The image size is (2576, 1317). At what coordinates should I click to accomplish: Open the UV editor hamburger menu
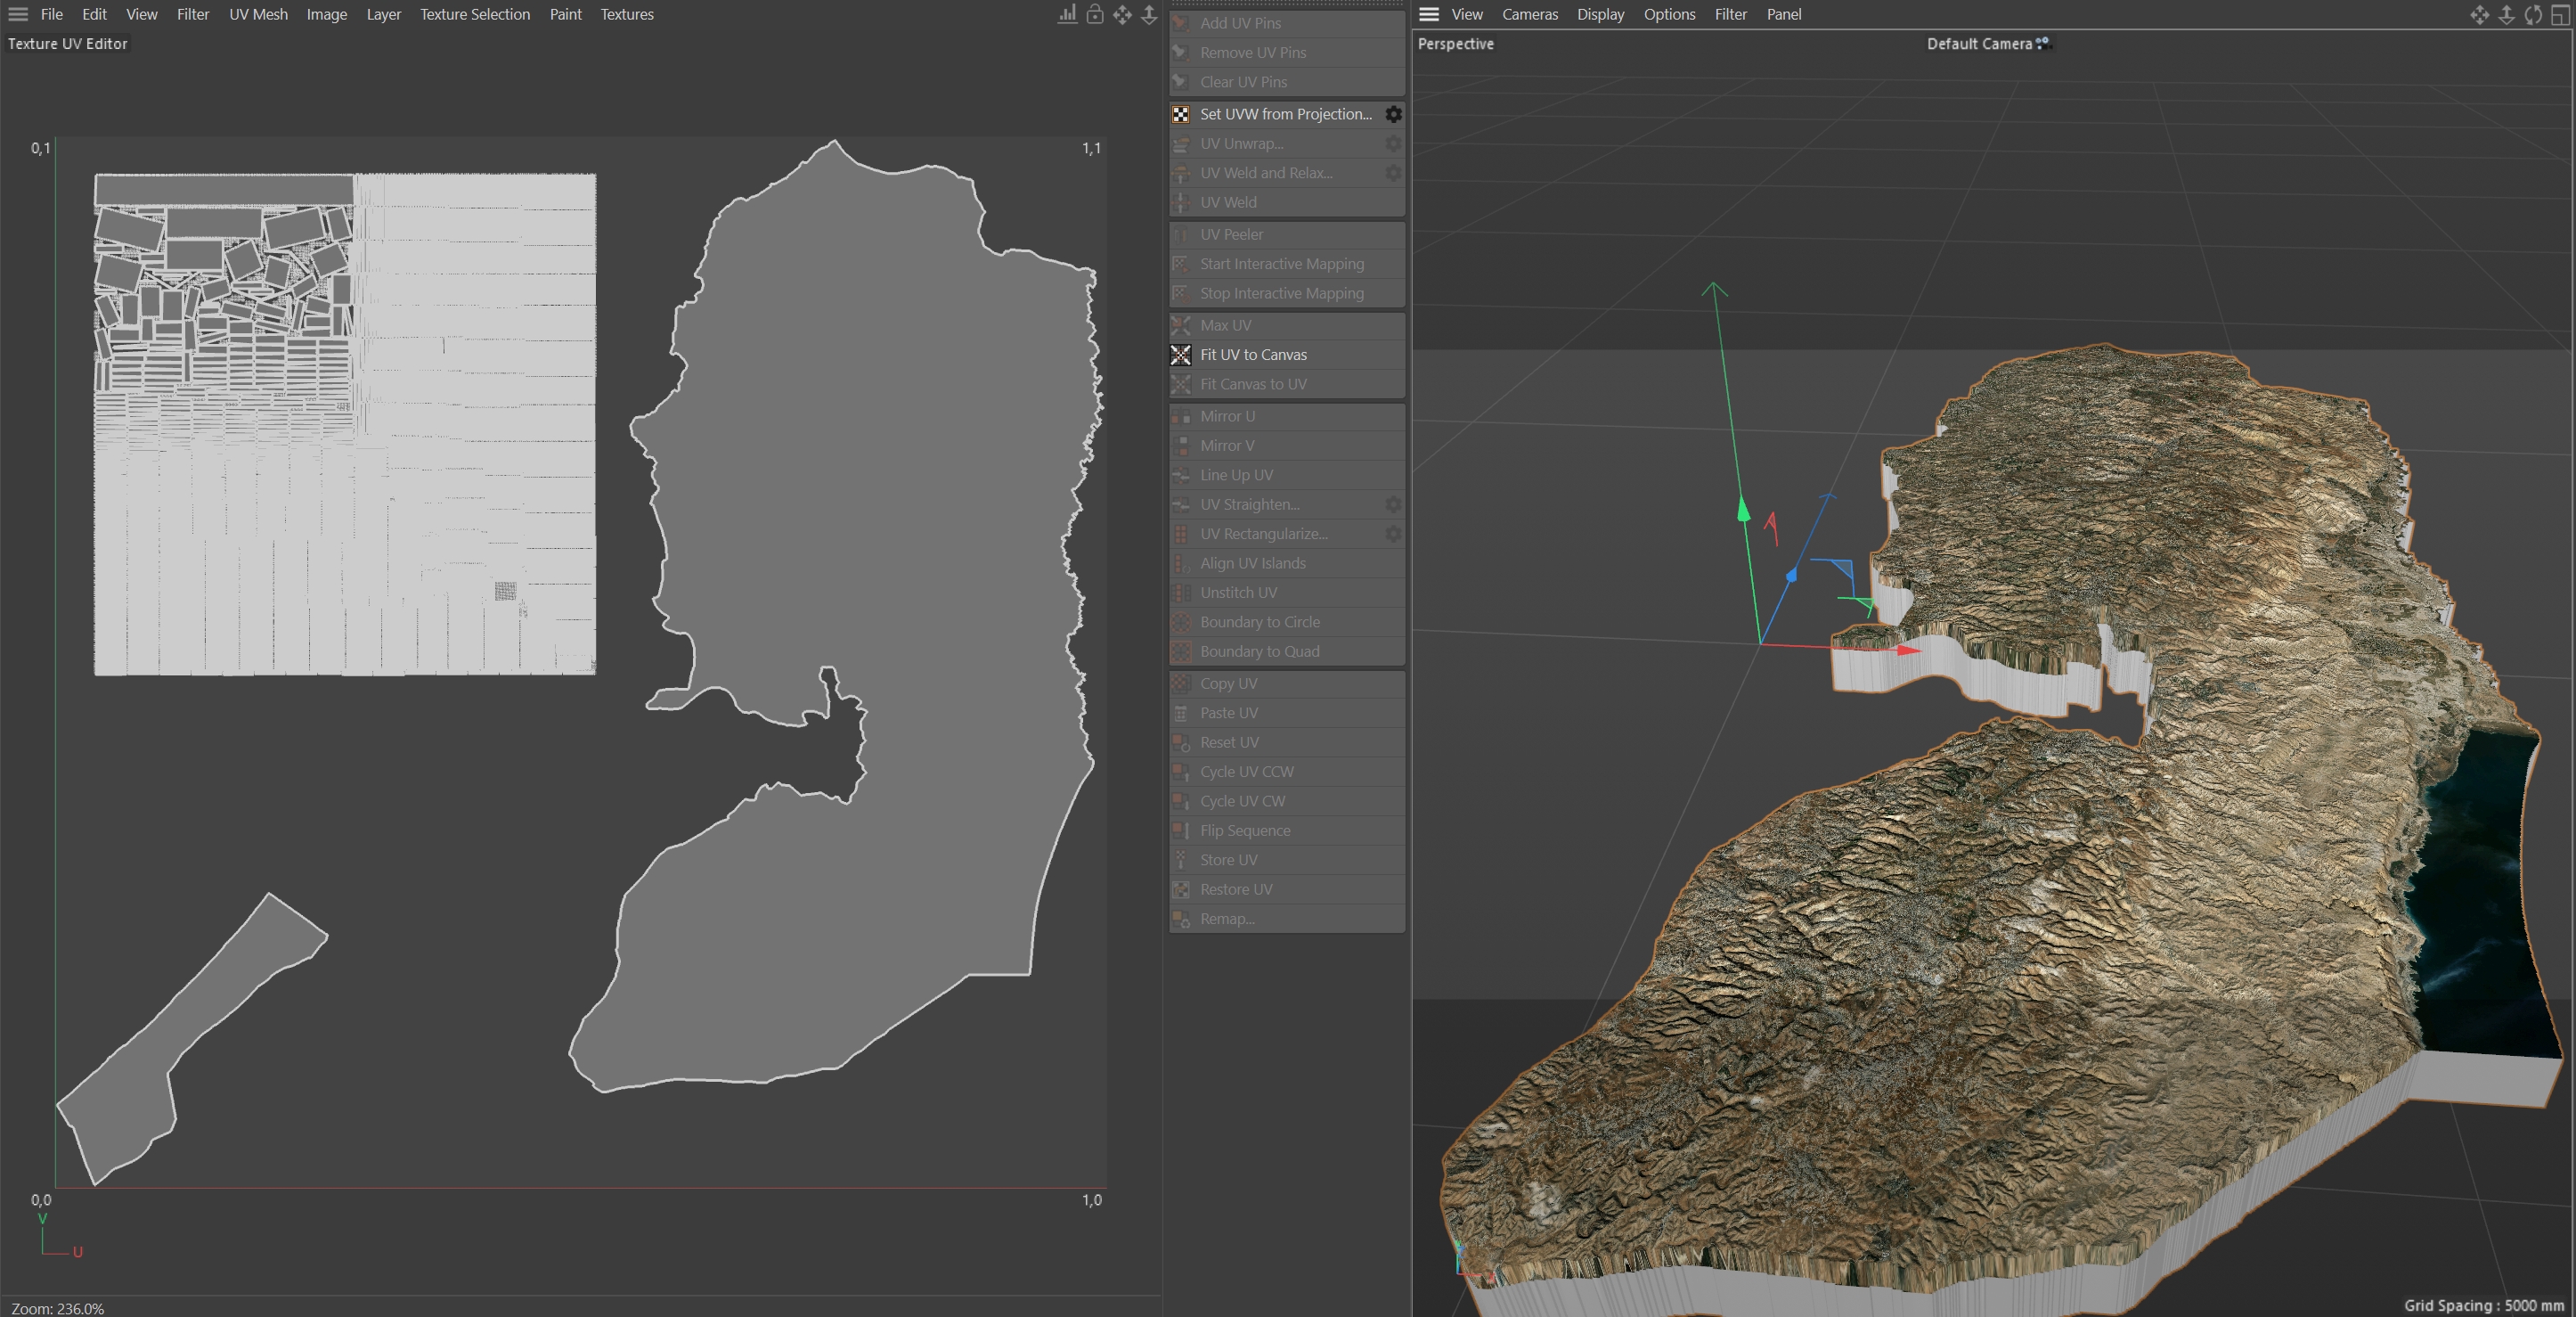(x=18, y=14)
